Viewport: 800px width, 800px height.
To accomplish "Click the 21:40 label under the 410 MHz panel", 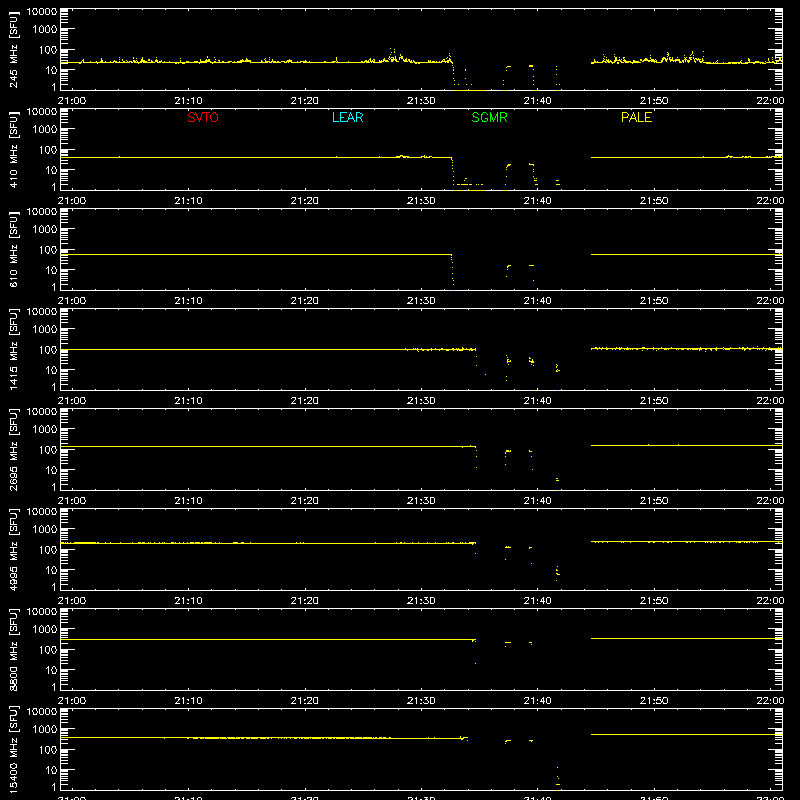I will [537, 201].
